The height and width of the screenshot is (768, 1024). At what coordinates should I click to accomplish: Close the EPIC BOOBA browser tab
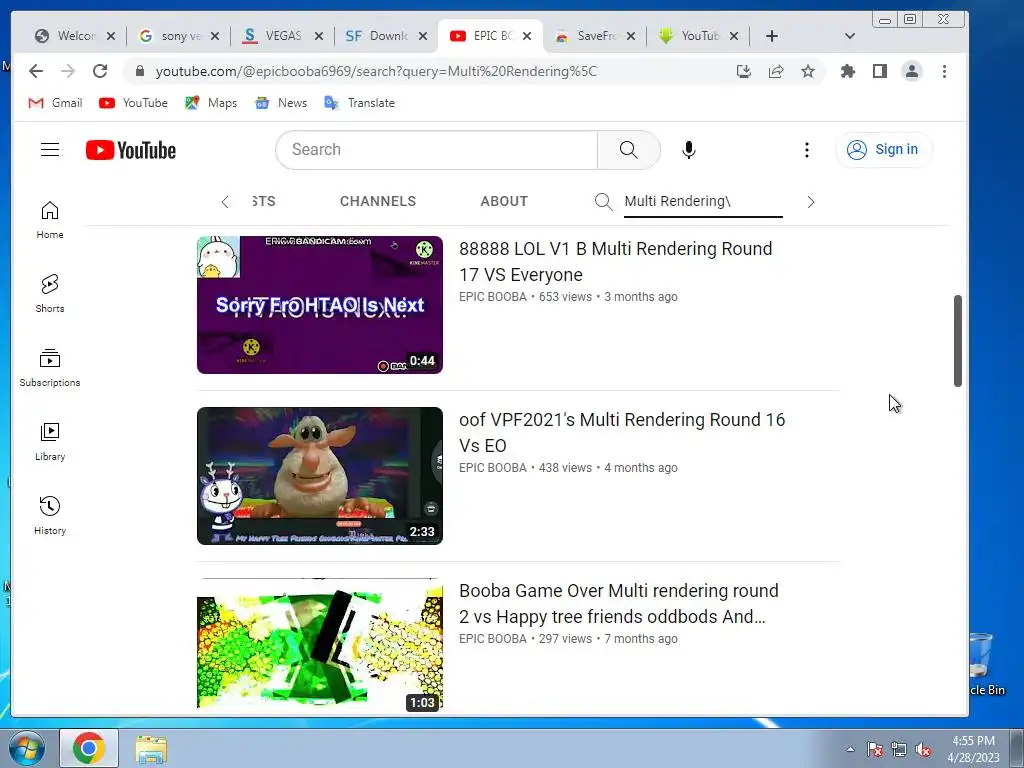(x=527, y=36)
